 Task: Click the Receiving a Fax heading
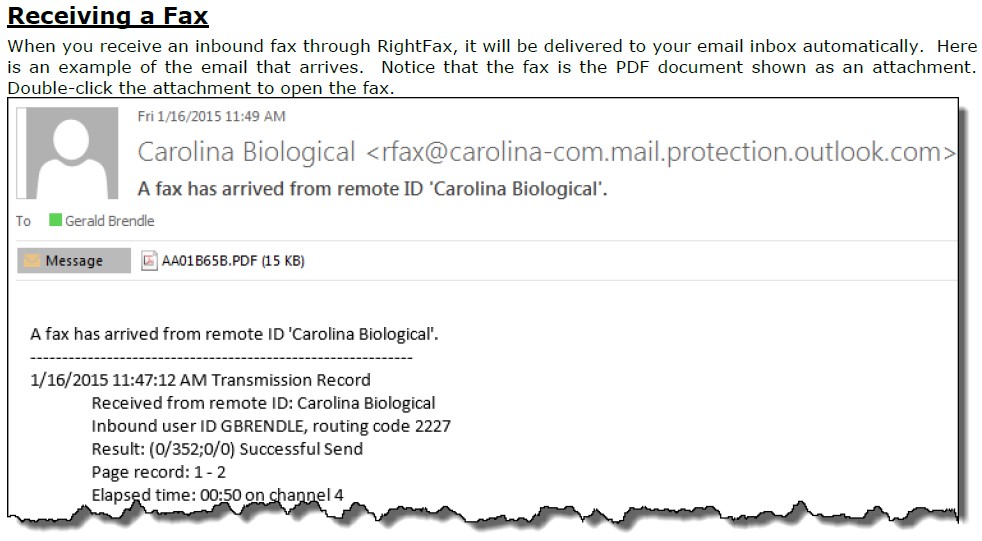(x=108, y=16)
